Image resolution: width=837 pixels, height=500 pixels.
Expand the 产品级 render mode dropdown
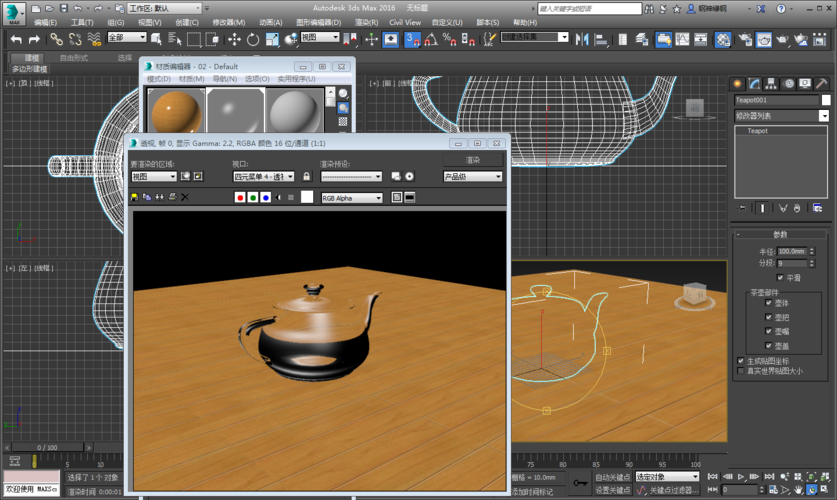click(x=472, y=177)
